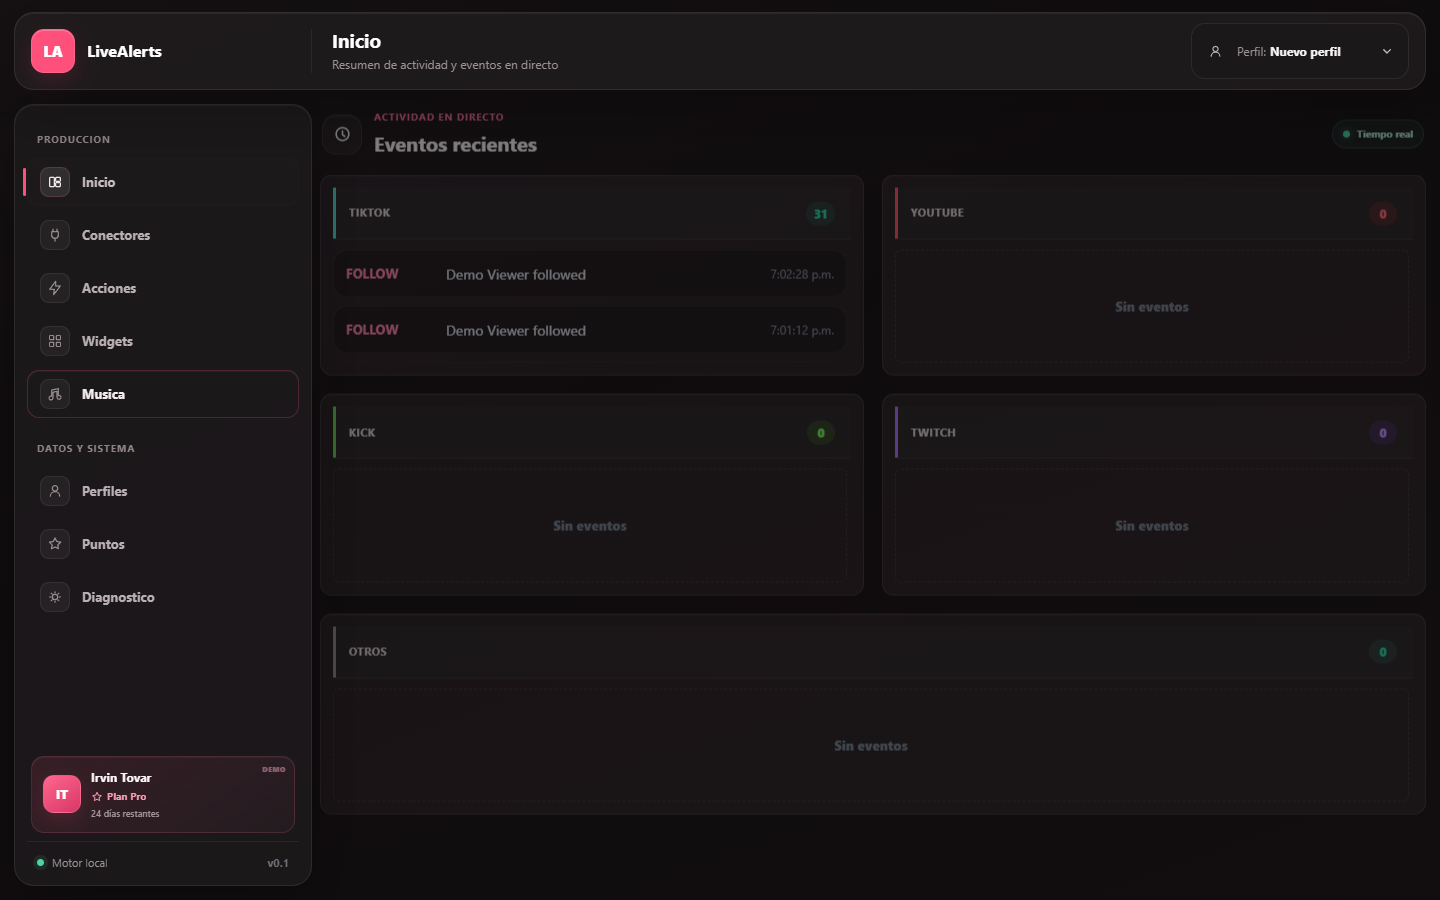Image resolution: width=1440 pixels, height=900 pixels.
Task: Open Conectores section
Action: pos(163,235)
